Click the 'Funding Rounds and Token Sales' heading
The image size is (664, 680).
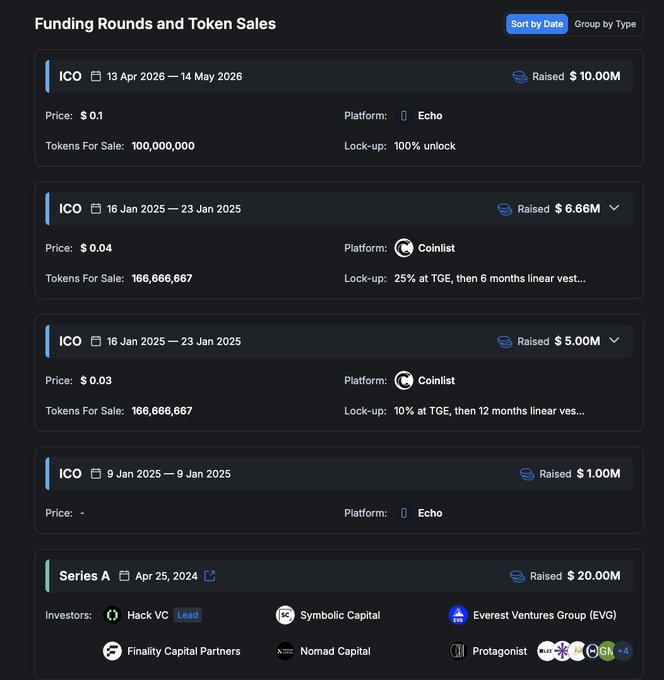155,23
